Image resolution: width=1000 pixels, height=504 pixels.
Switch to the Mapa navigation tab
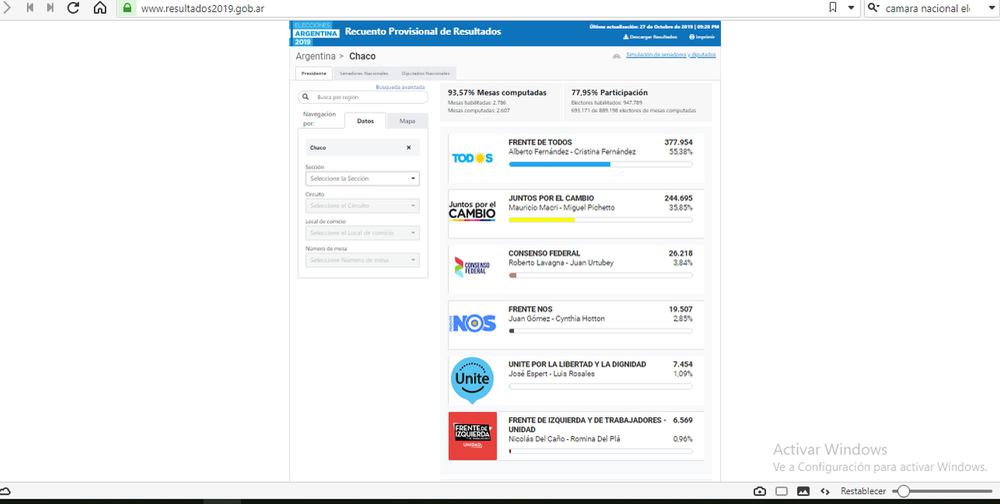pos(407,121)
